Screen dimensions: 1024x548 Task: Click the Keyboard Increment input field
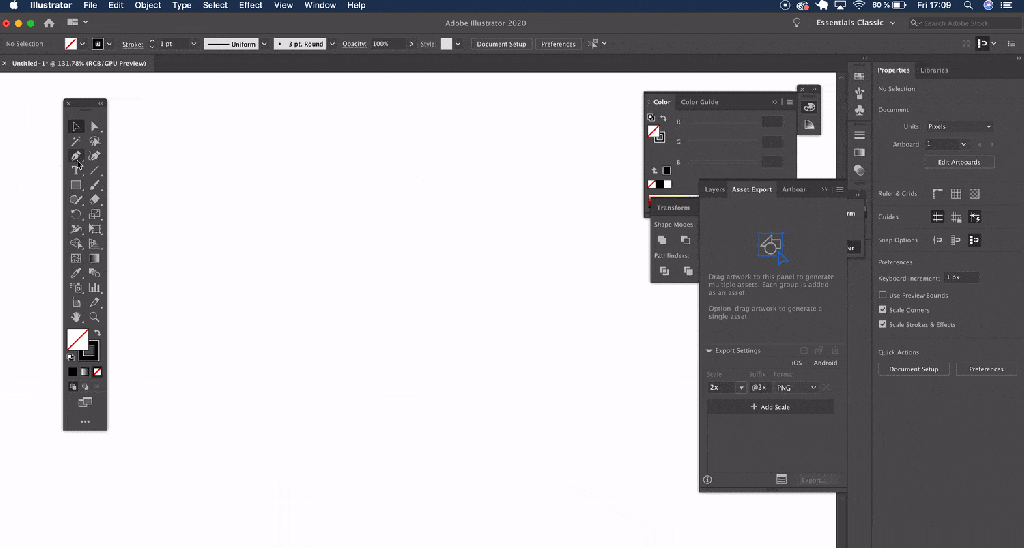coord(961,278)
